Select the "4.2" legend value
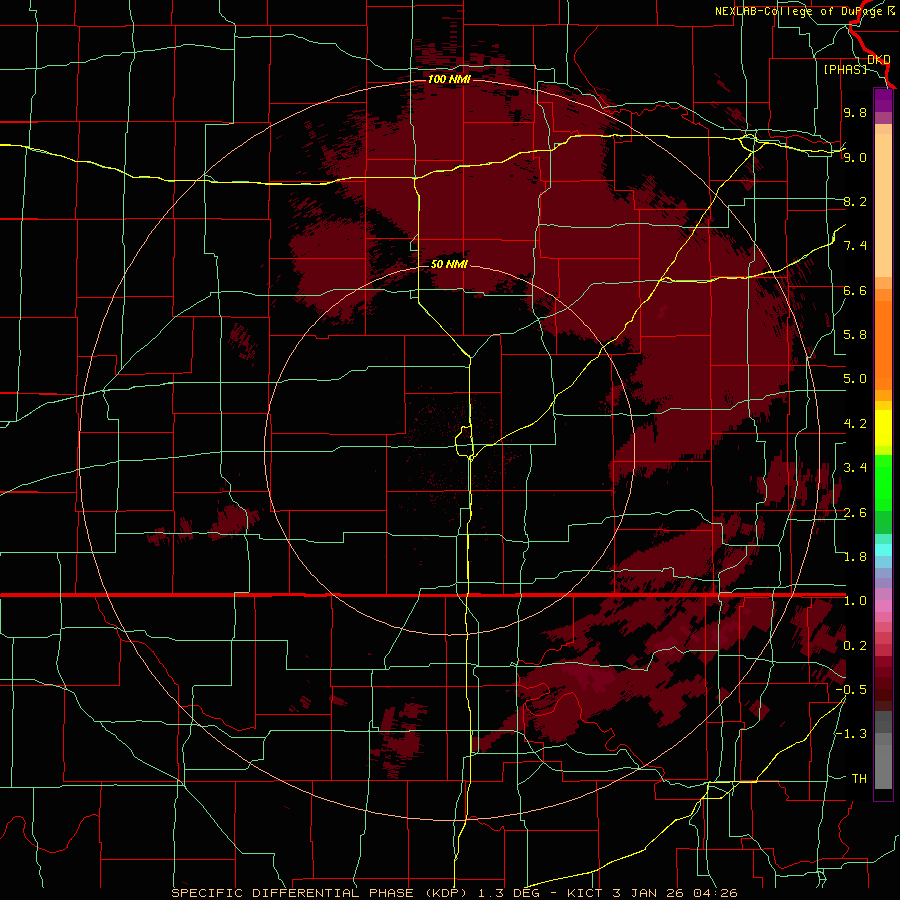900x900 pixels. [855, 424]
